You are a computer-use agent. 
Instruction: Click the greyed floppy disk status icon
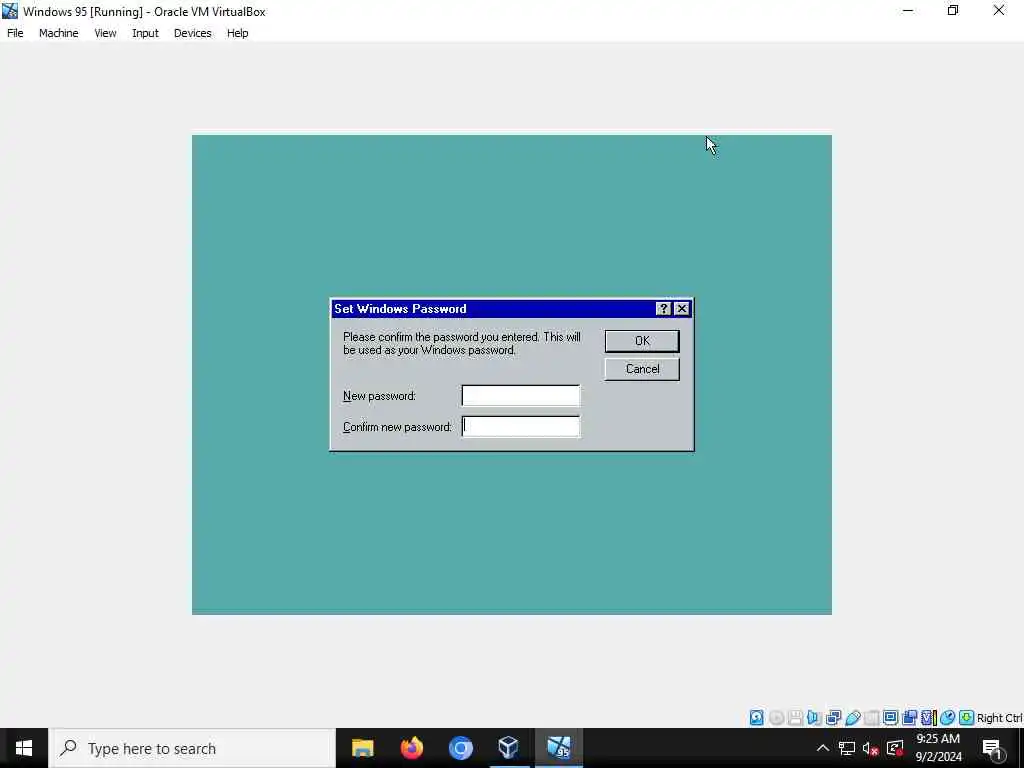[x=795, y=718]
